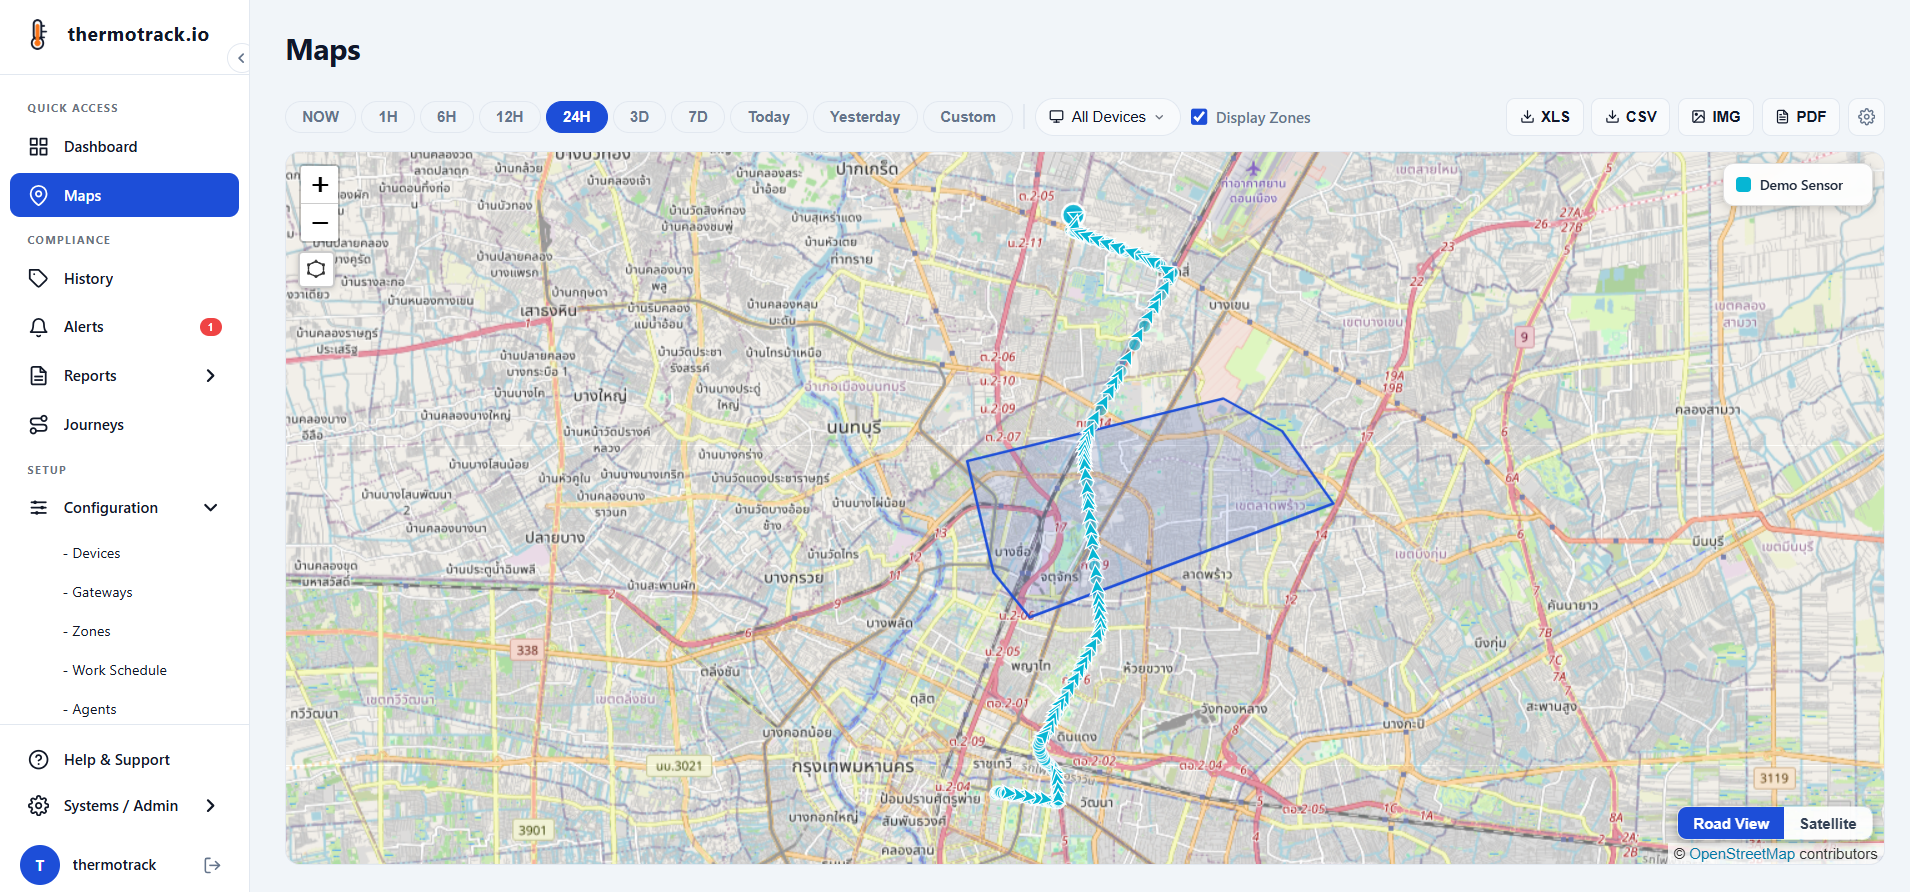Zoom out on the map
Viewport: 1910px width, 892px height.
[320, 222]
